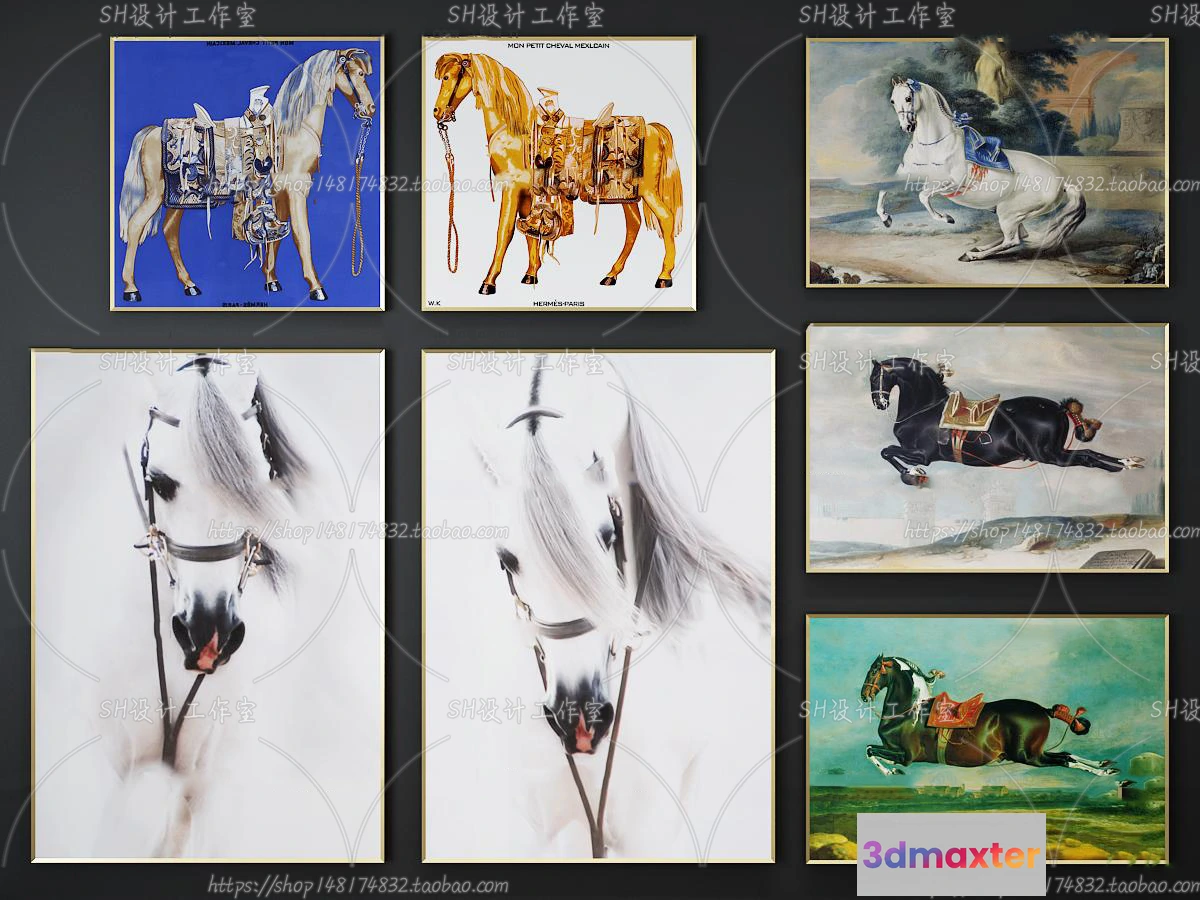Viewport: 1200px width, 900px height.
Task: Click the 3dmaxter logo
Action: [950, 855]
